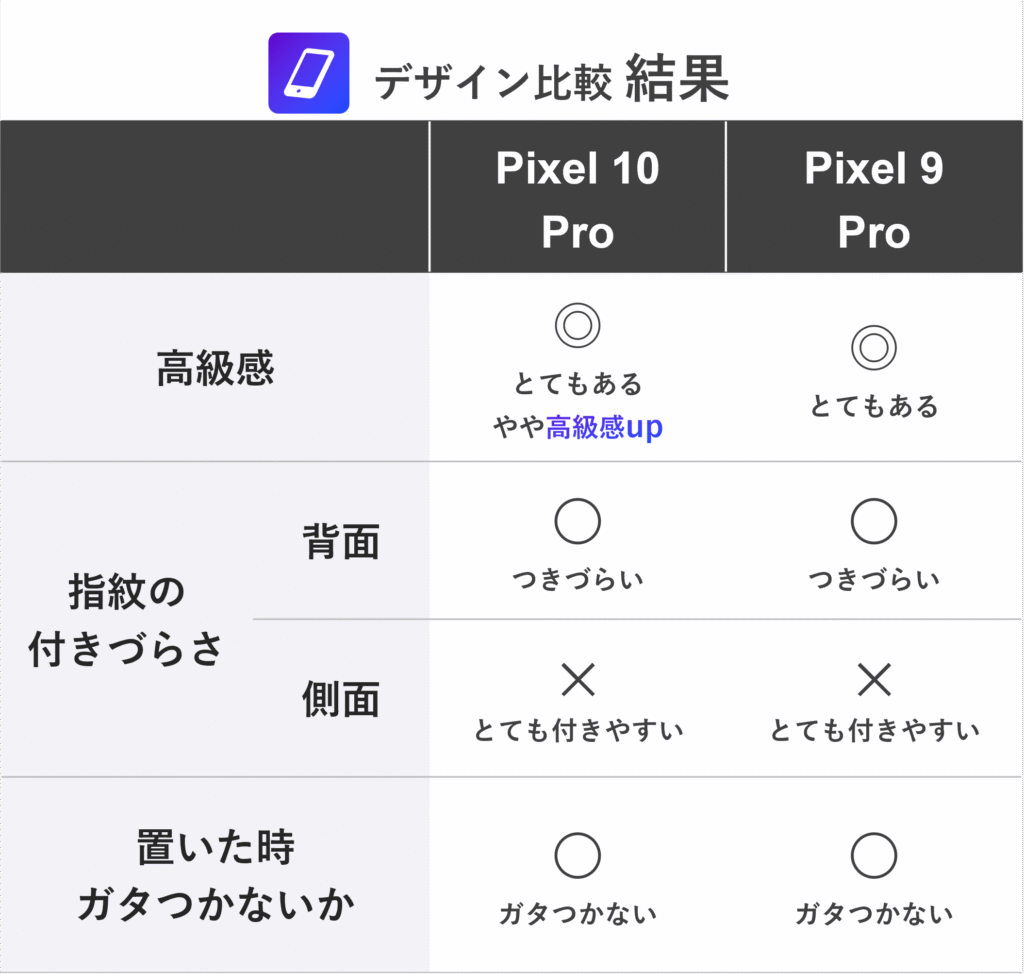Click the 背面 circle for Pixel 9 Pro
This screenshot has width=1024, height=974.
874,520
